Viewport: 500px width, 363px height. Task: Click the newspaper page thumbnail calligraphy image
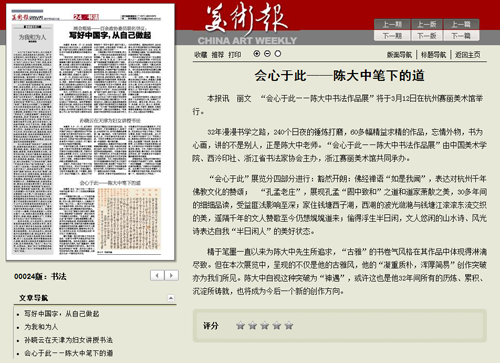129,219
